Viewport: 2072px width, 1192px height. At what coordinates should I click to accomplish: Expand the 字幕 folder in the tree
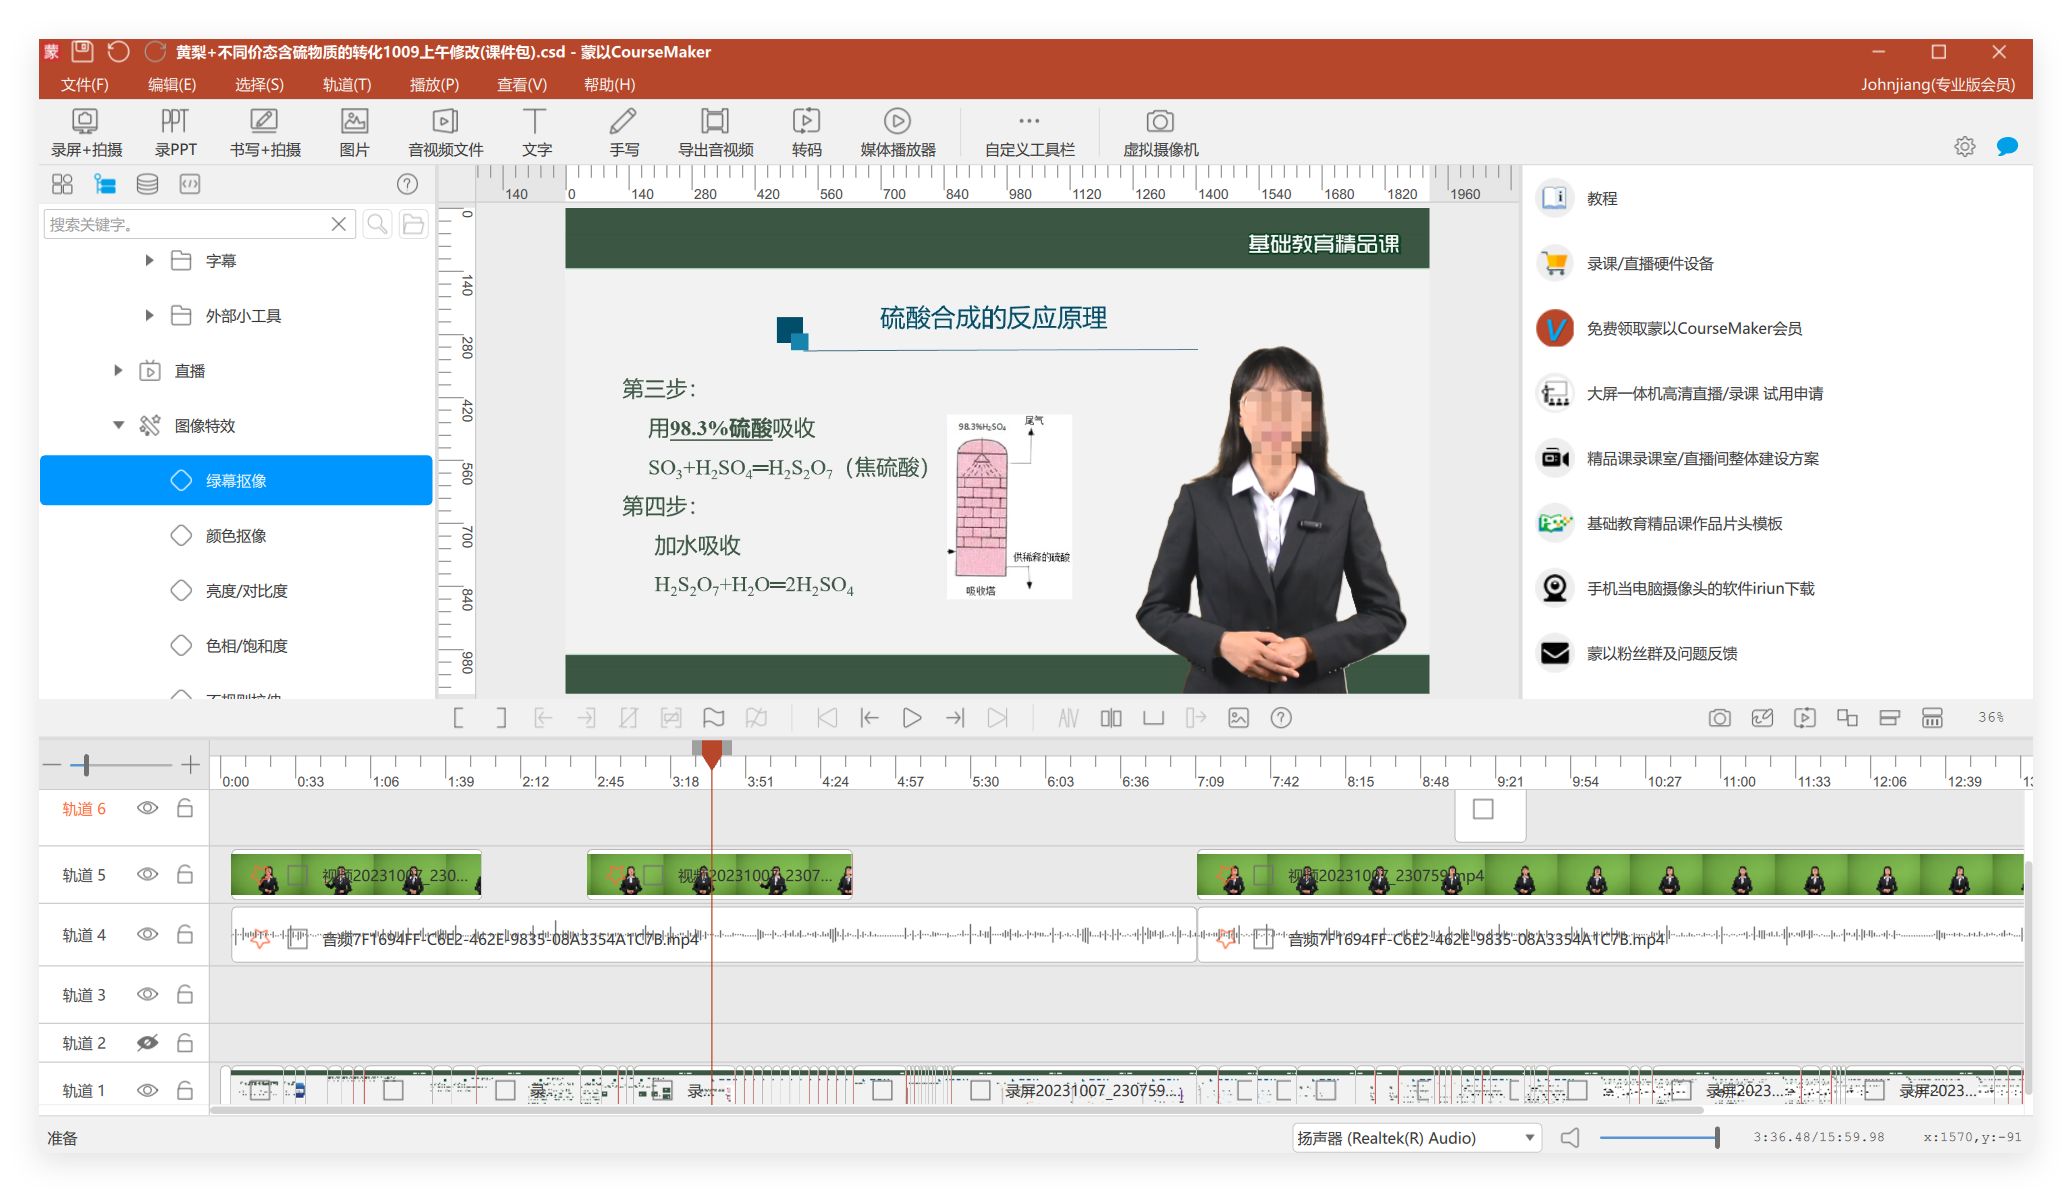click(x=149, y=261)
